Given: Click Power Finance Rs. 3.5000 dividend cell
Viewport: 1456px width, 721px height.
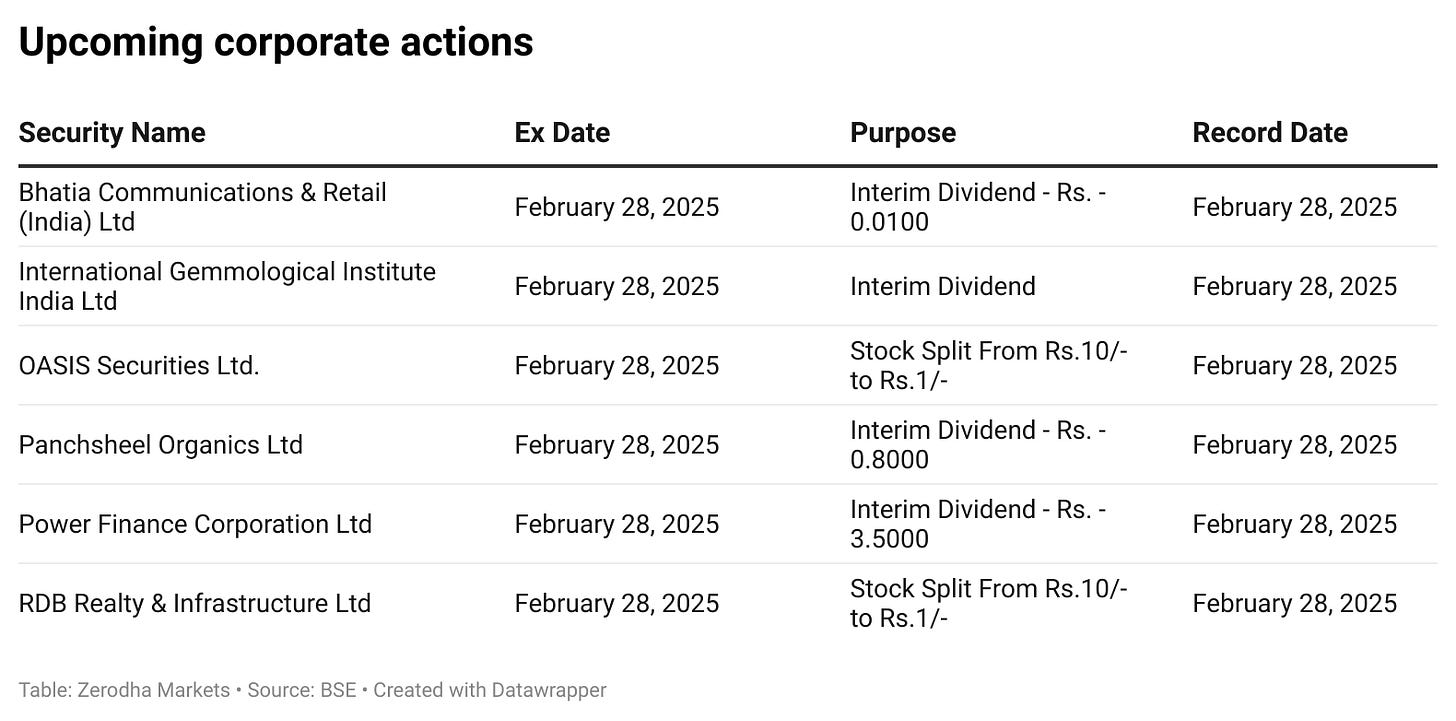Looking at the screenshot, I should coord(978,524).
